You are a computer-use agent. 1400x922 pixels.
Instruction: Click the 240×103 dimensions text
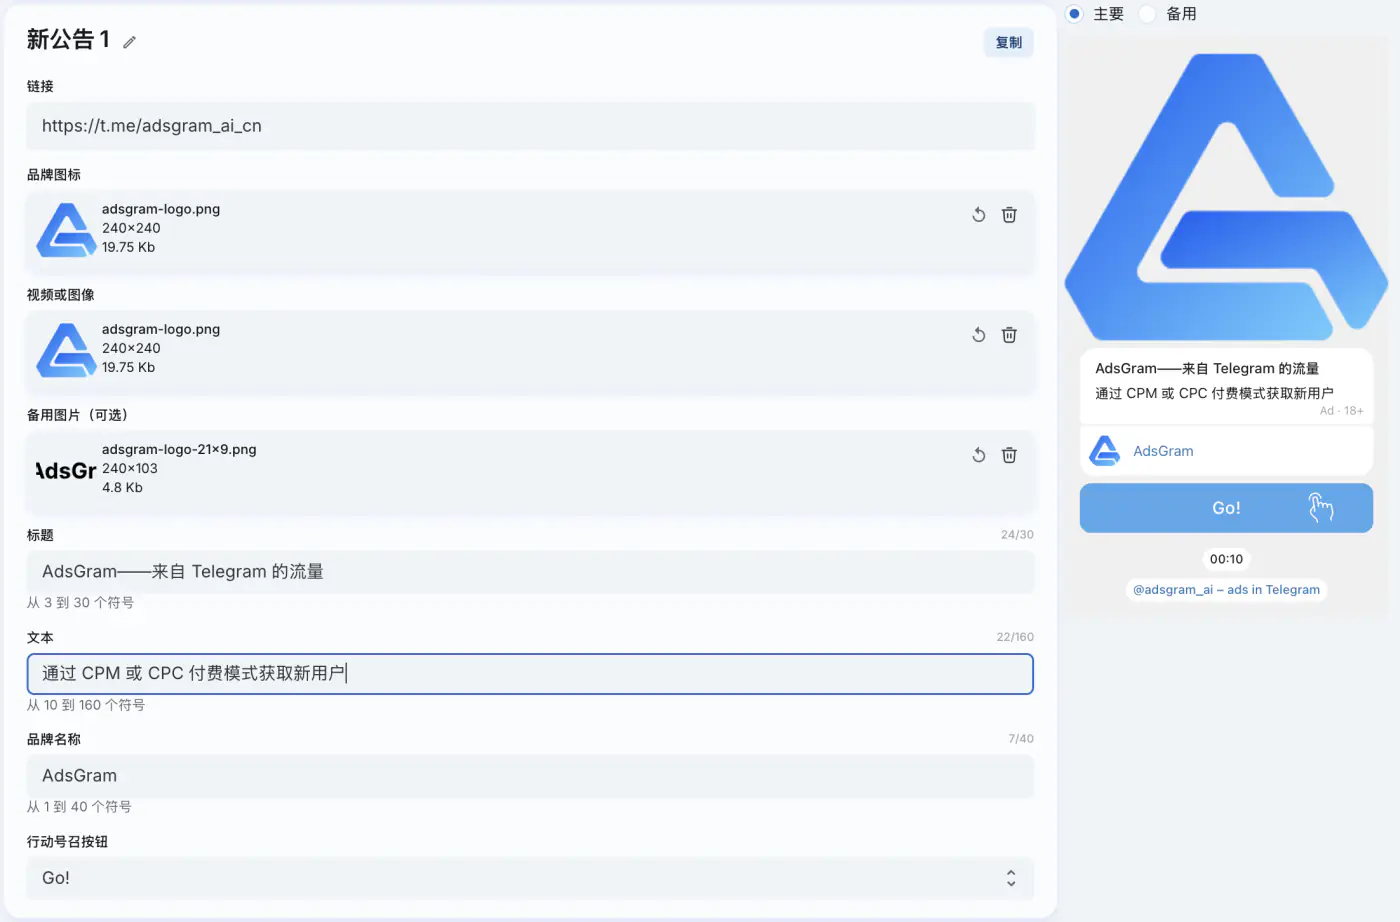tap(130, 469)
